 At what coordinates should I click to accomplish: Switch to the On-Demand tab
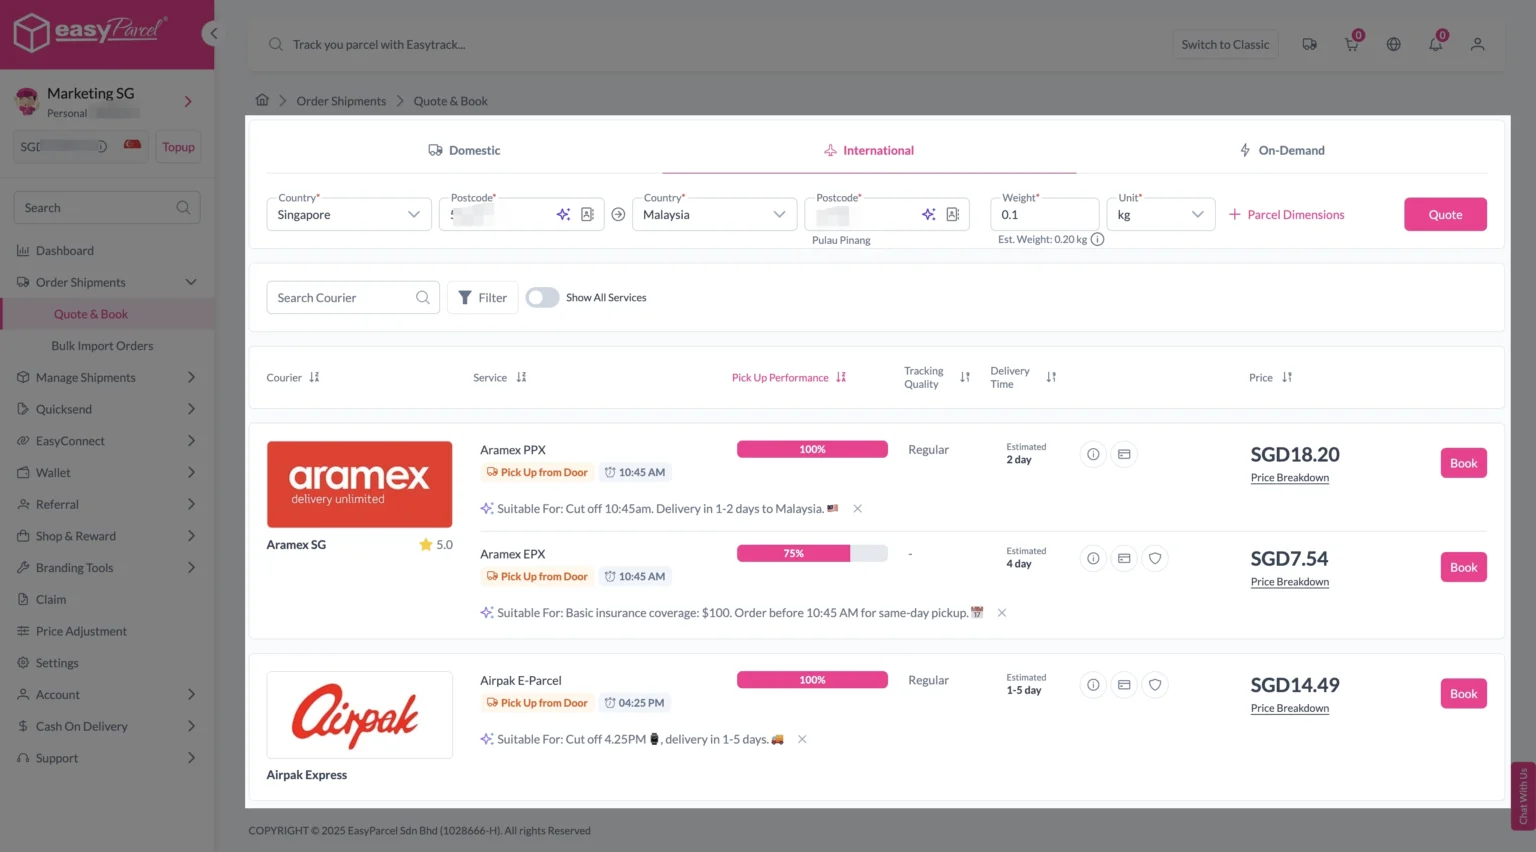(1281, 151)
